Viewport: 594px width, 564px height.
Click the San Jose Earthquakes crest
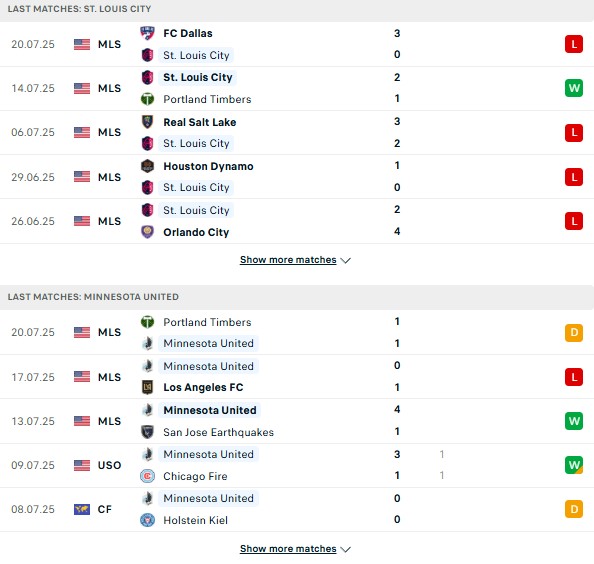[x=147, y=432]
